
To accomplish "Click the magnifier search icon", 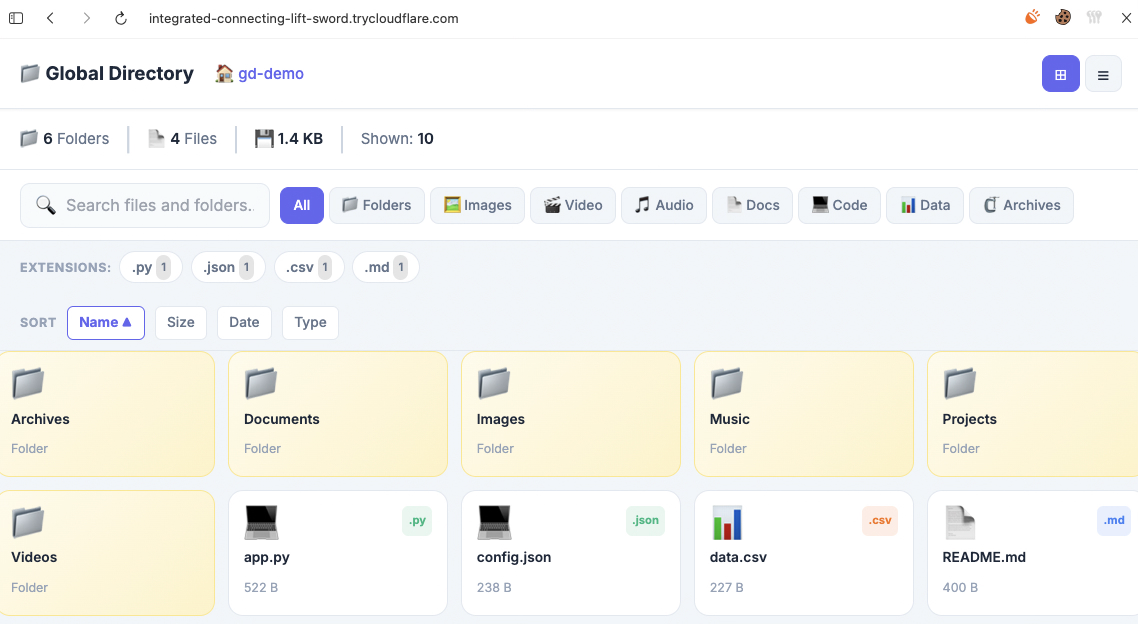I will [46, 205].
